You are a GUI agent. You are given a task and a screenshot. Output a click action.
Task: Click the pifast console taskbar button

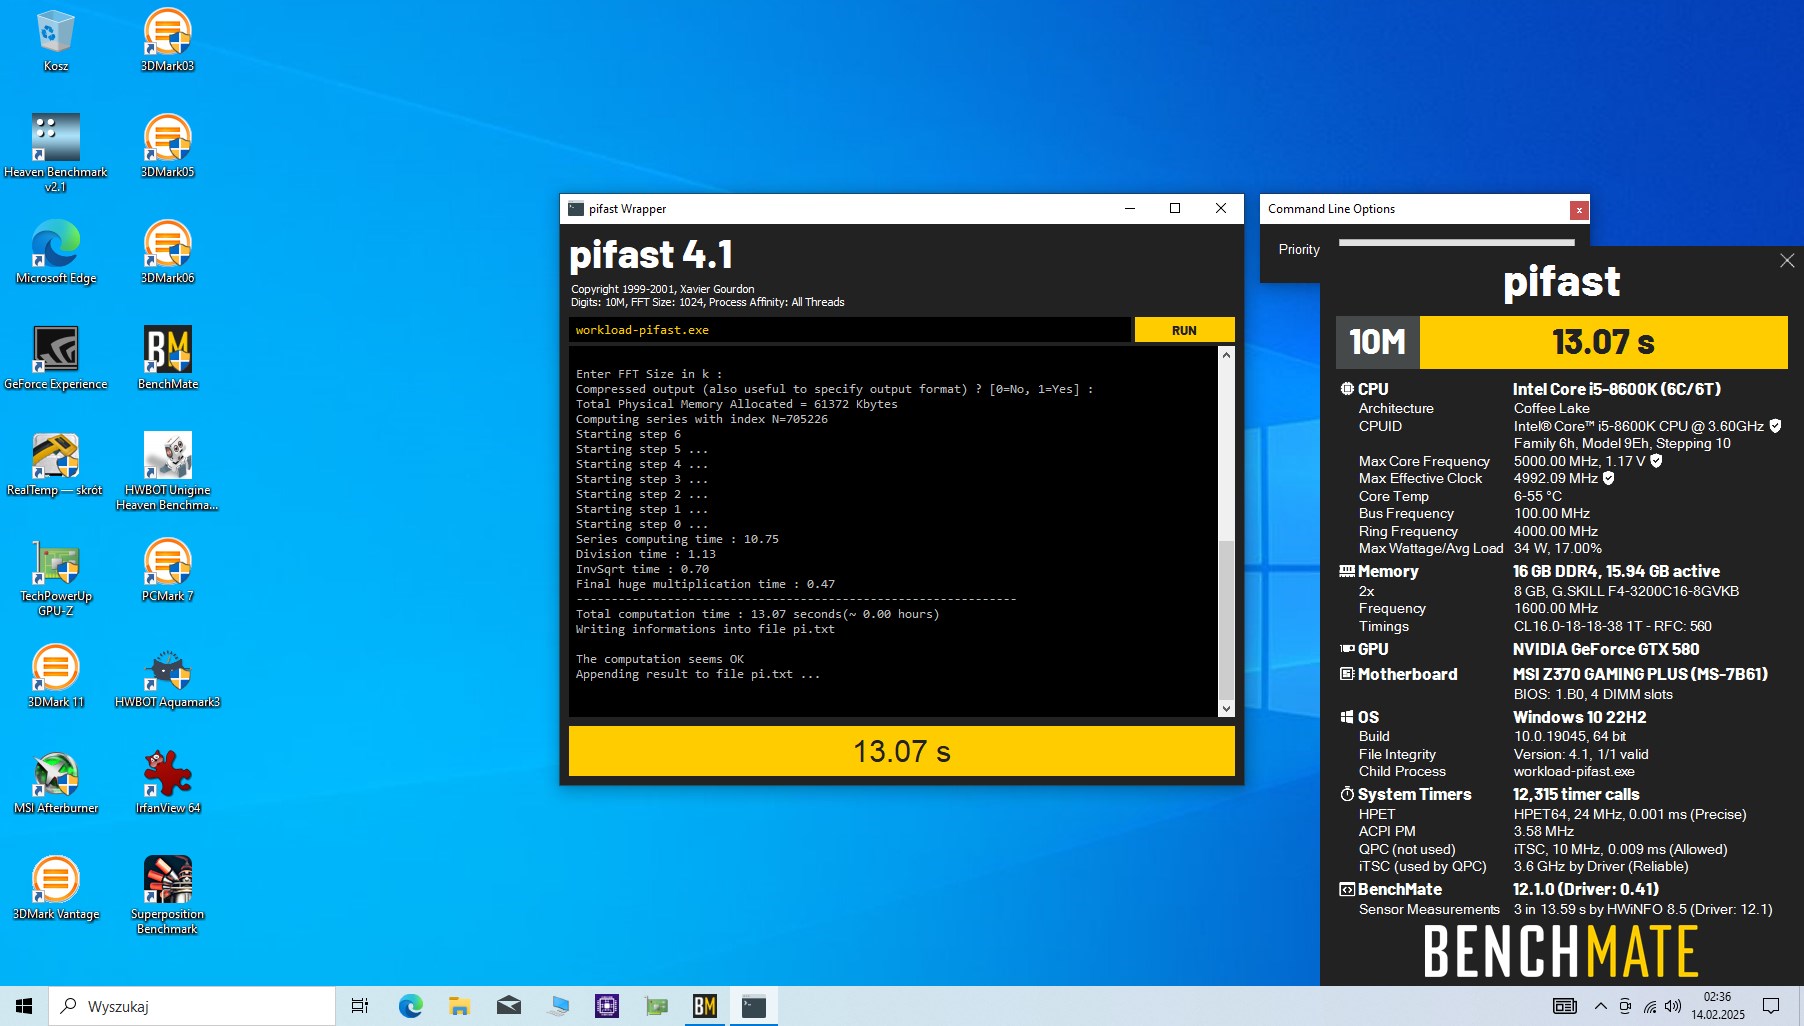[754, 1006]
